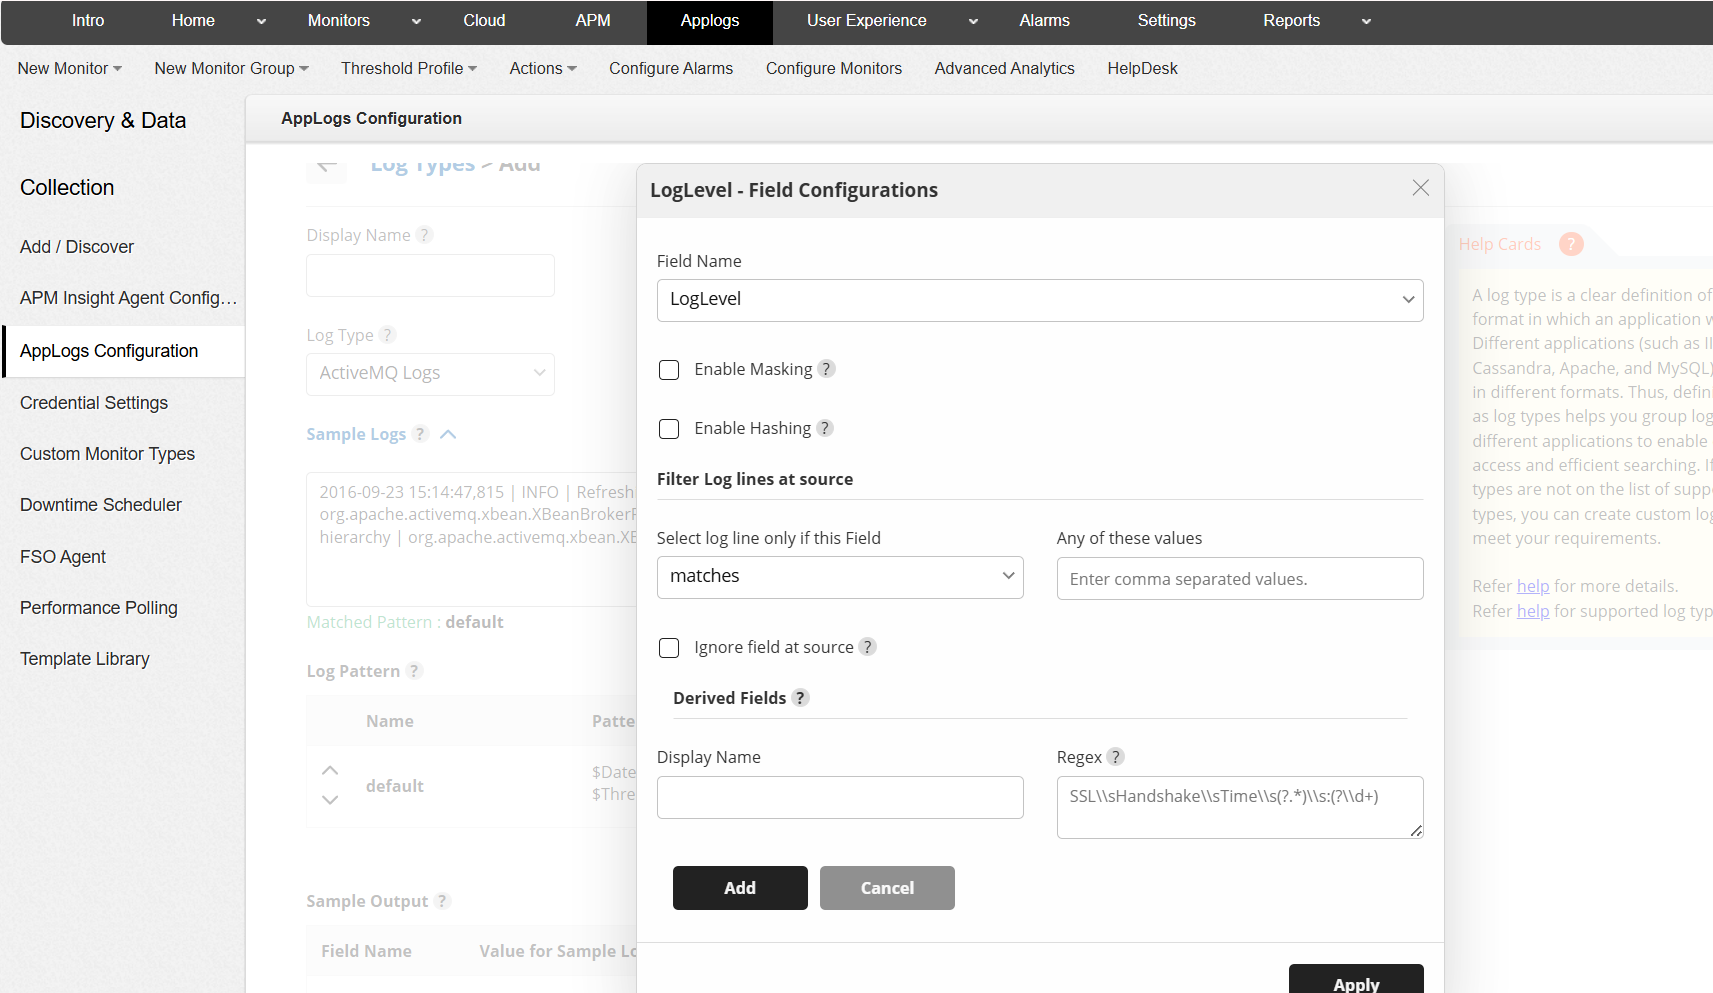Enable the Masking checkbox
1713x993 pixels.
(669, 369)
